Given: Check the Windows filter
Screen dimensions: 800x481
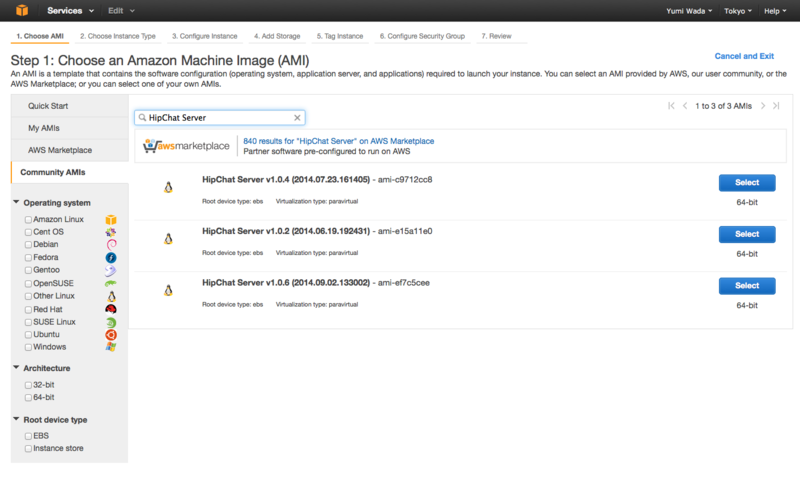Looking at the screenshot, I should point(28,347).
